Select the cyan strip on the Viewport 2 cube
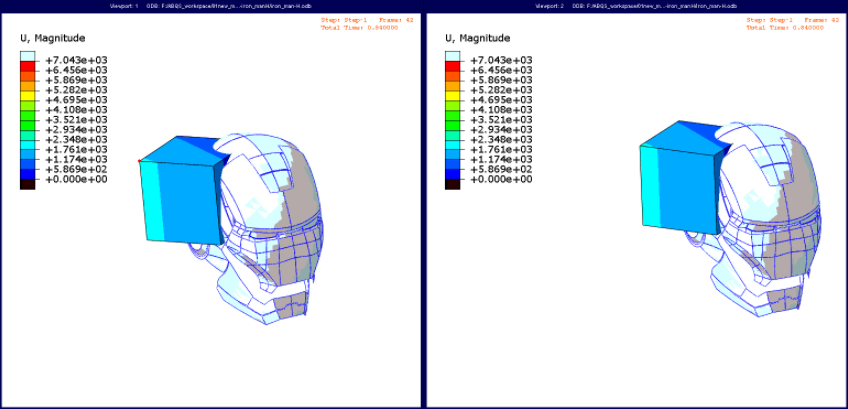This screenshot has width=848, height=409. [651, 187]
